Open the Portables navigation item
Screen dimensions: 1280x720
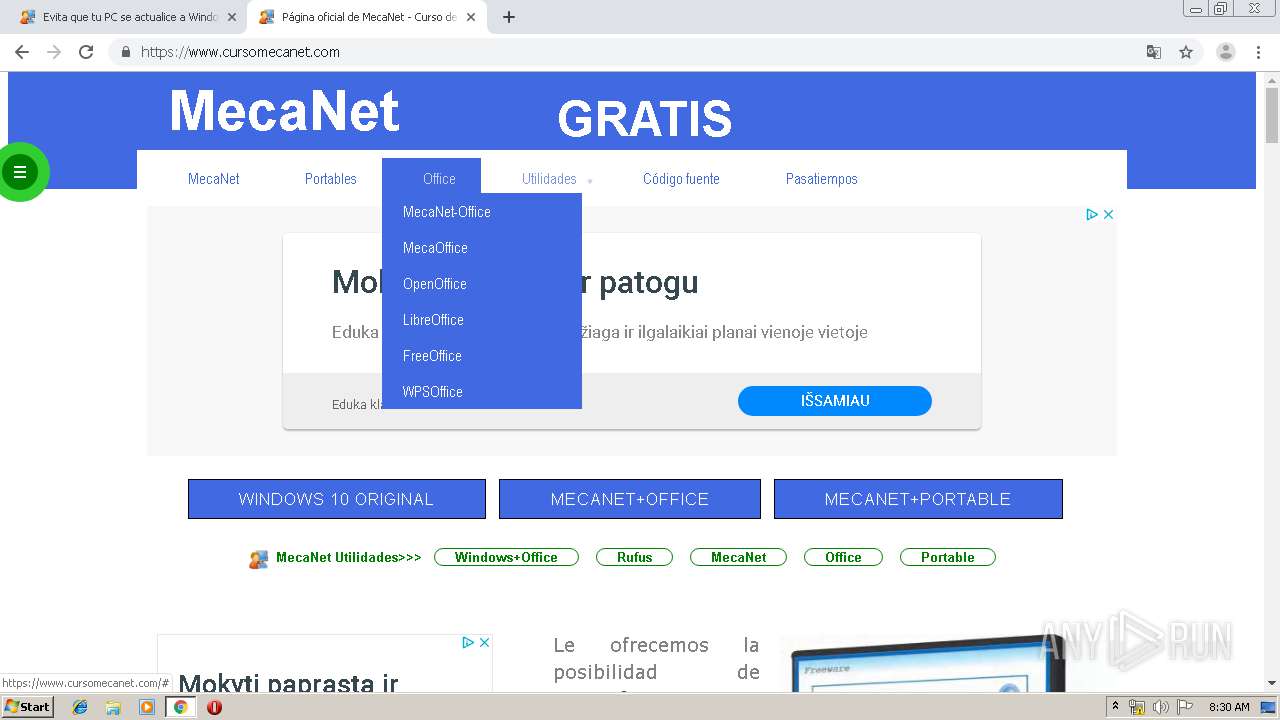[x=331, y=179]
